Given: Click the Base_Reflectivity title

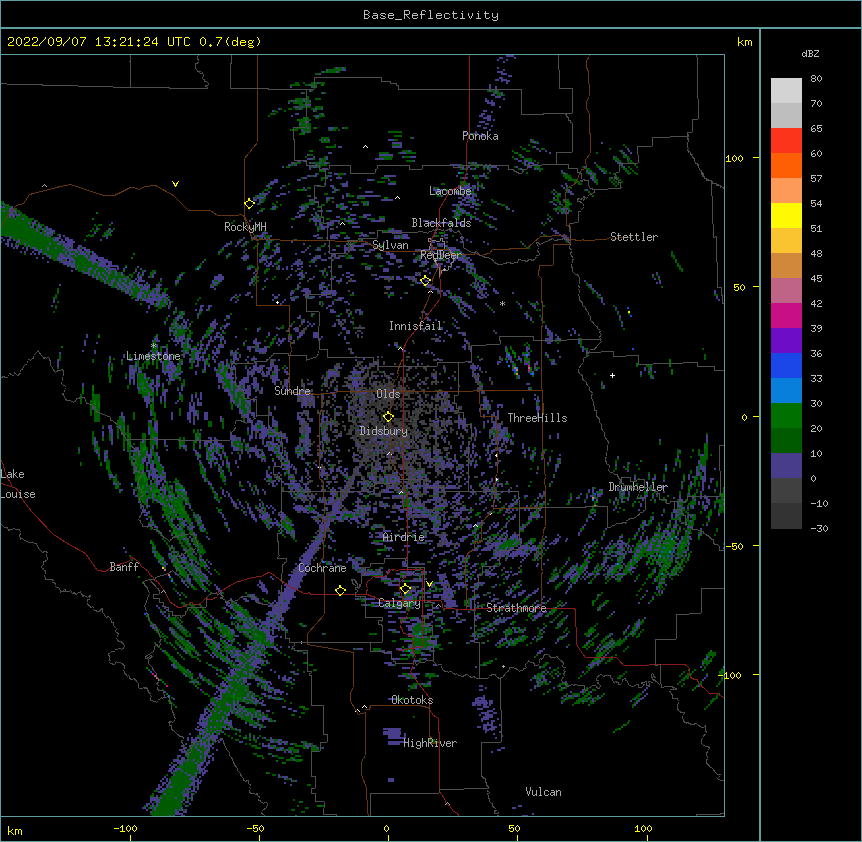Looking at the screenshot, I should [x=431, y=15].
